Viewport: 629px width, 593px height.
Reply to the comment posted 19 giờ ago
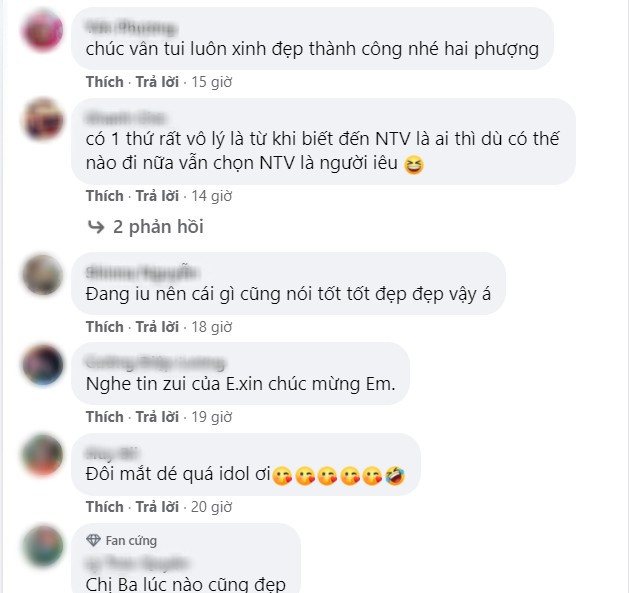tap(157, 417)
